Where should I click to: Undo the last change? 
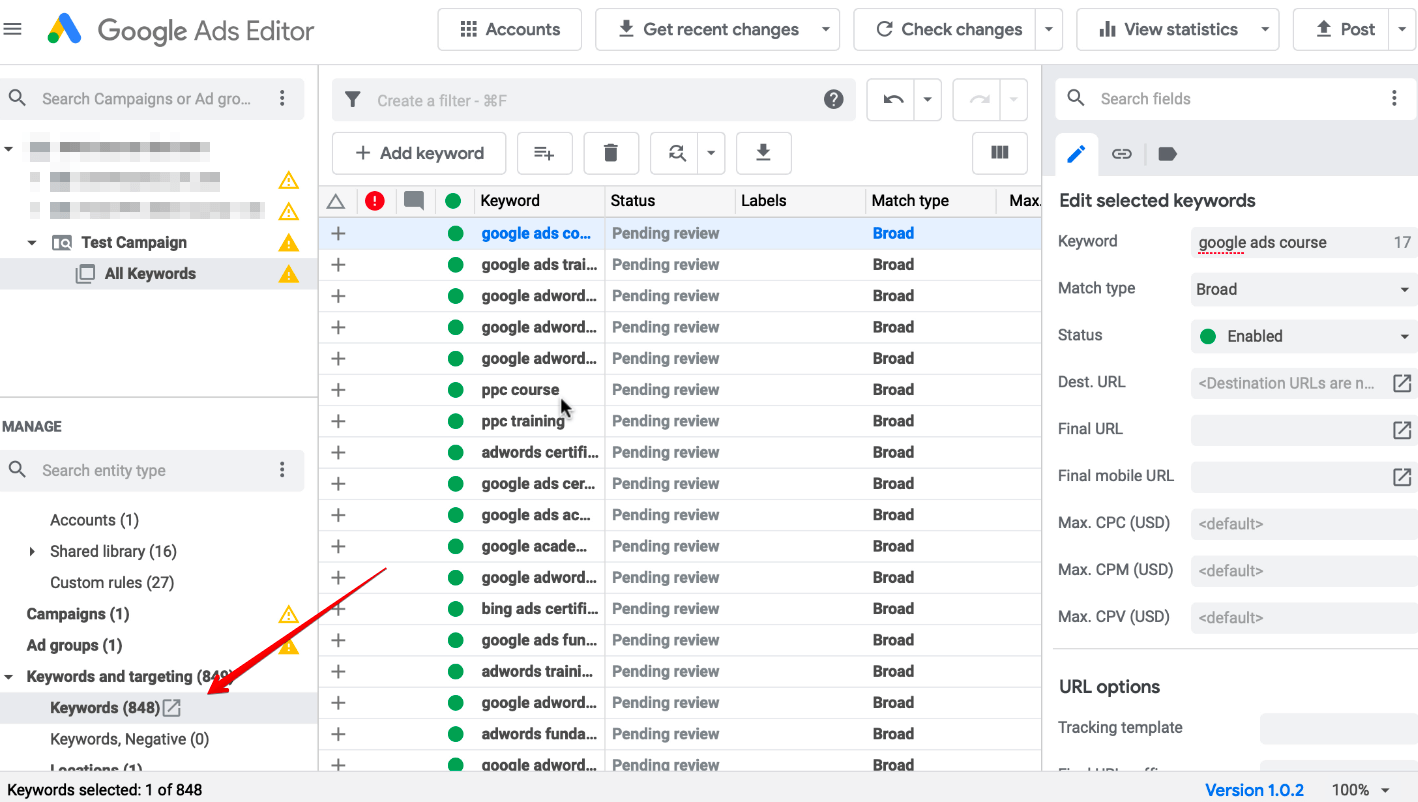894,100
